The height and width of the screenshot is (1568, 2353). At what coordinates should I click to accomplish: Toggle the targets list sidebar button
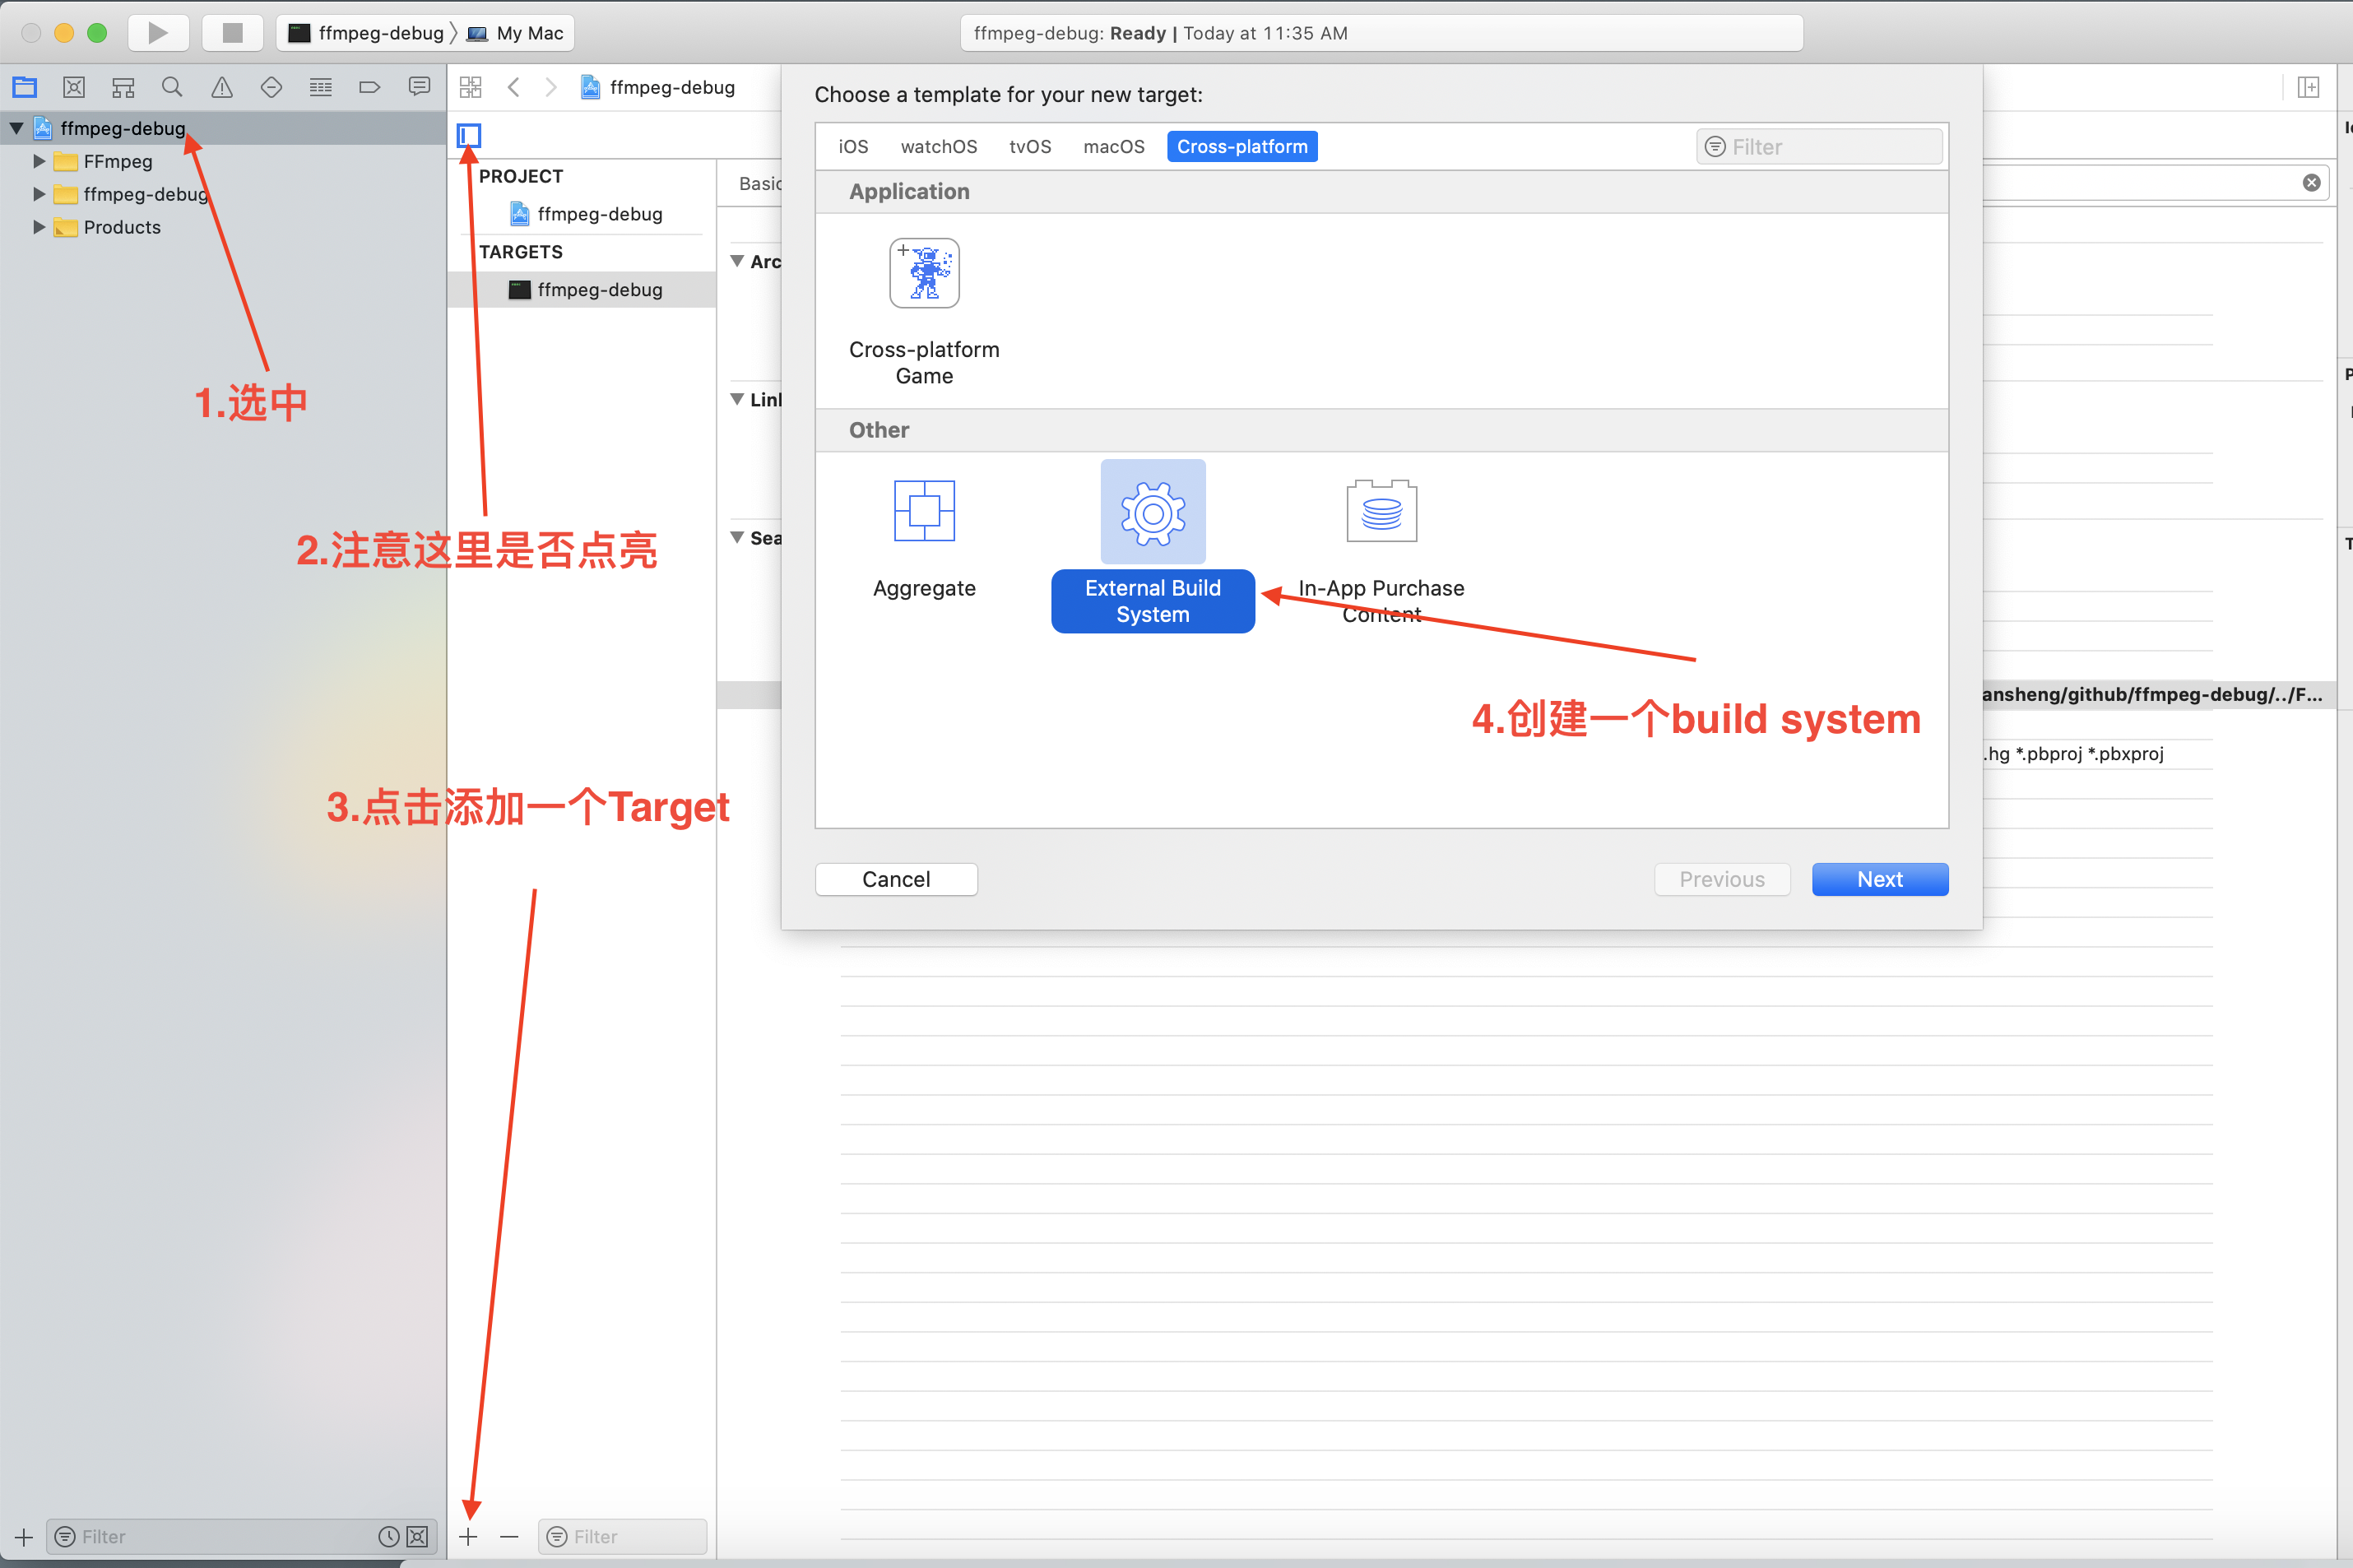[x=469, y=135]
